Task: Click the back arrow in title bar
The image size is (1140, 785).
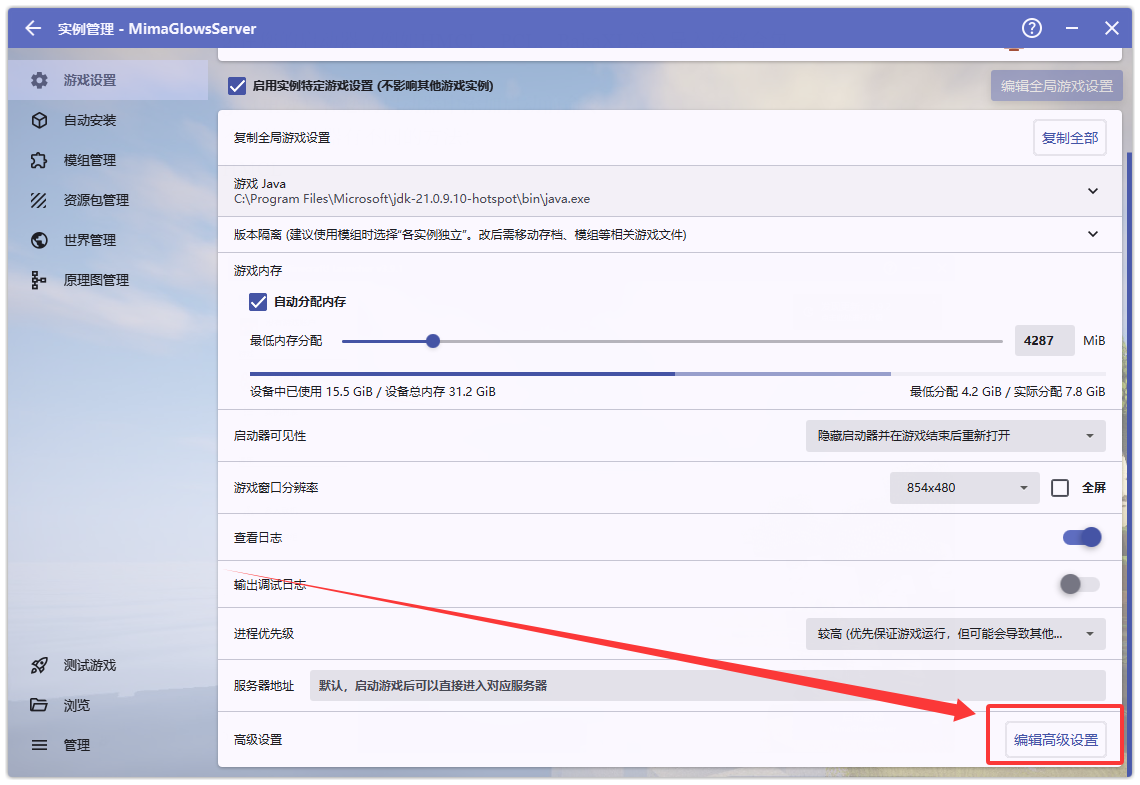Action: pyautogui.click(x=33, y=28)
